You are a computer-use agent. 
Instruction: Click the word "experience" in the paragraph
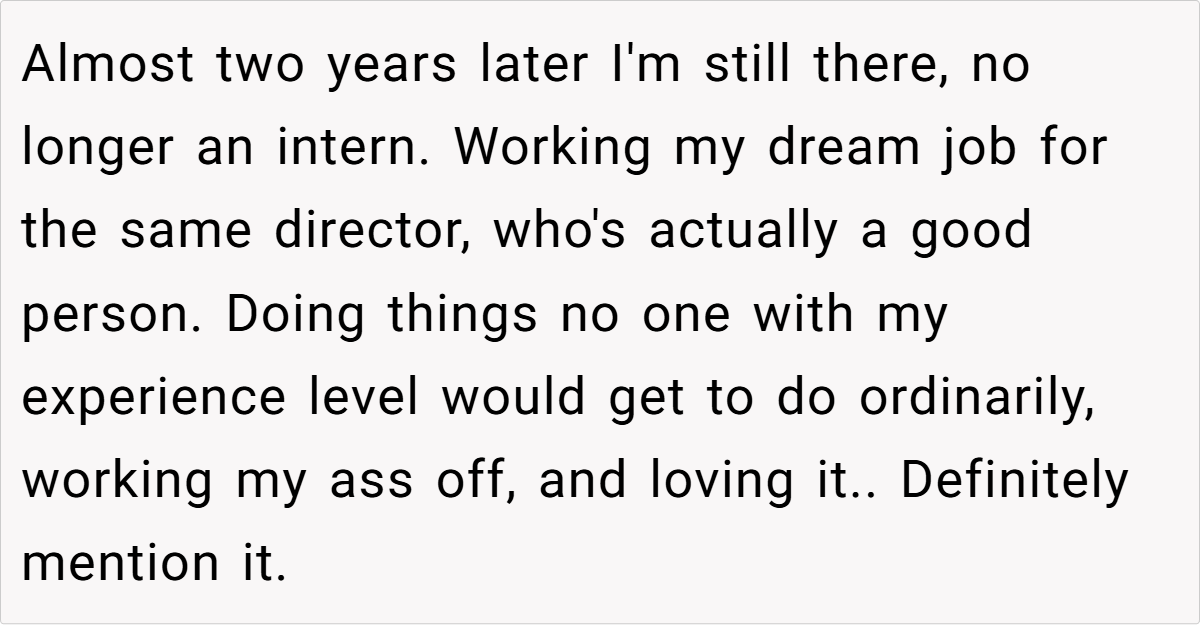153,397
